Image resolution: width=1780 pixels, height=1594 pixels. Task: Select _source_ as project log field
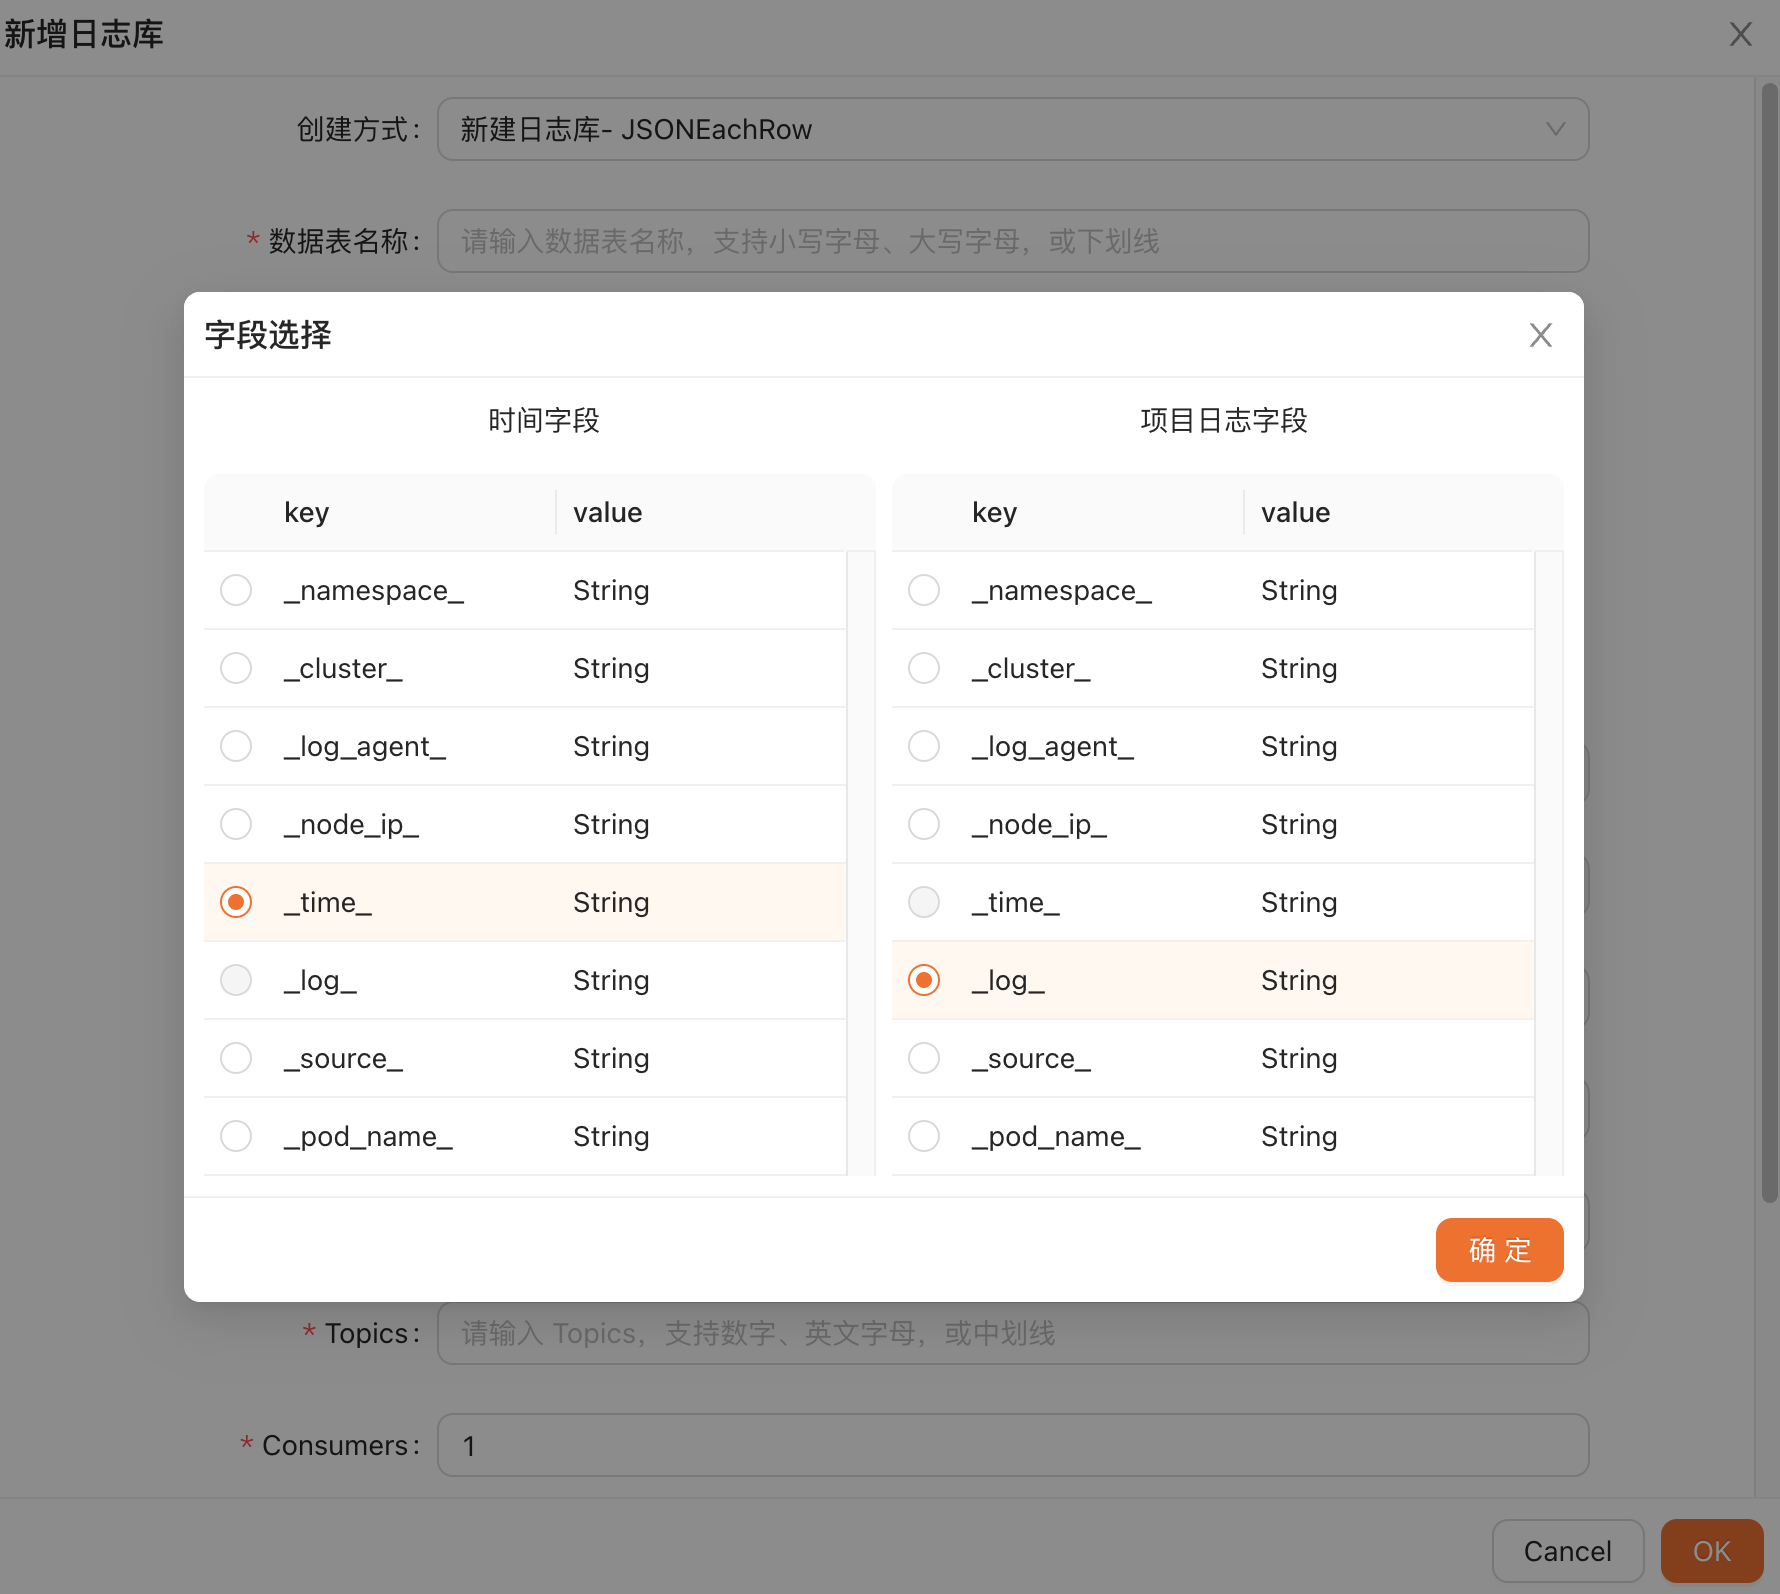924,1058
